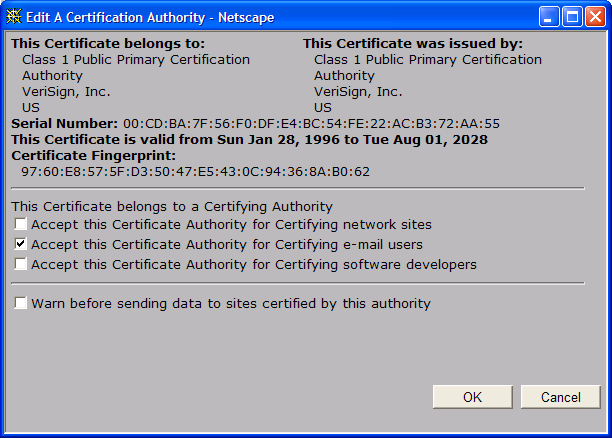Uncheck certifying e-mail users option
Image resolution: width=612 pixels, height=438 pixels.
pos(21,244)
